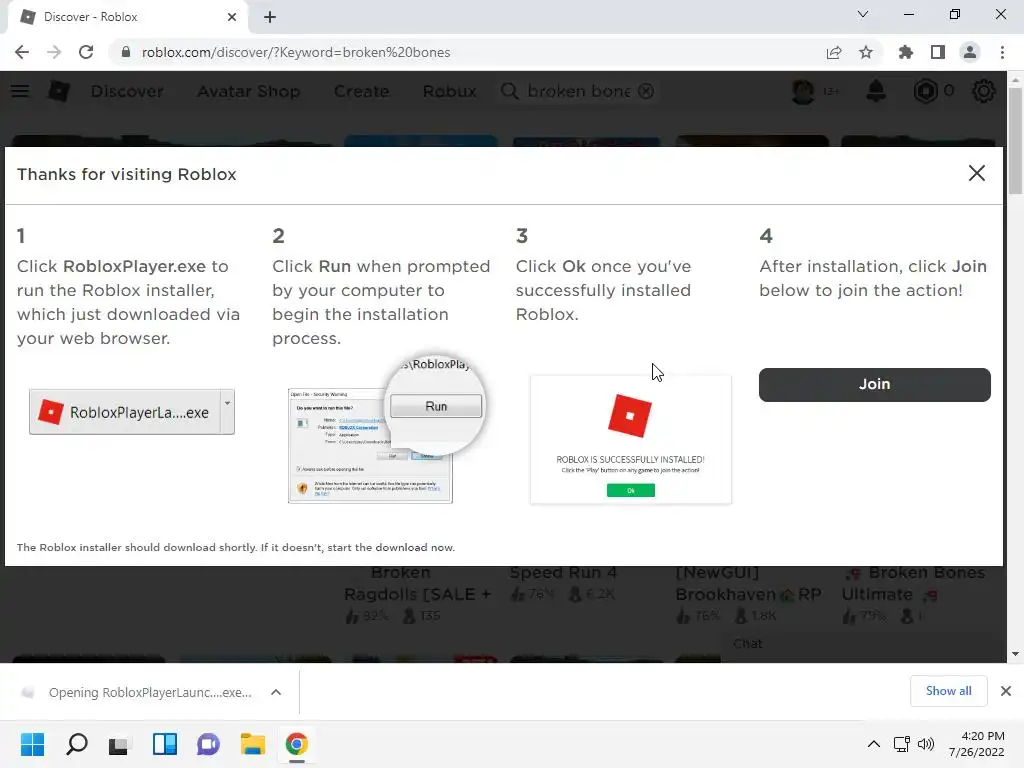Screen dimensions: 1024x768
Task: Go back to the previous page
Action: (x=22, y=52)
